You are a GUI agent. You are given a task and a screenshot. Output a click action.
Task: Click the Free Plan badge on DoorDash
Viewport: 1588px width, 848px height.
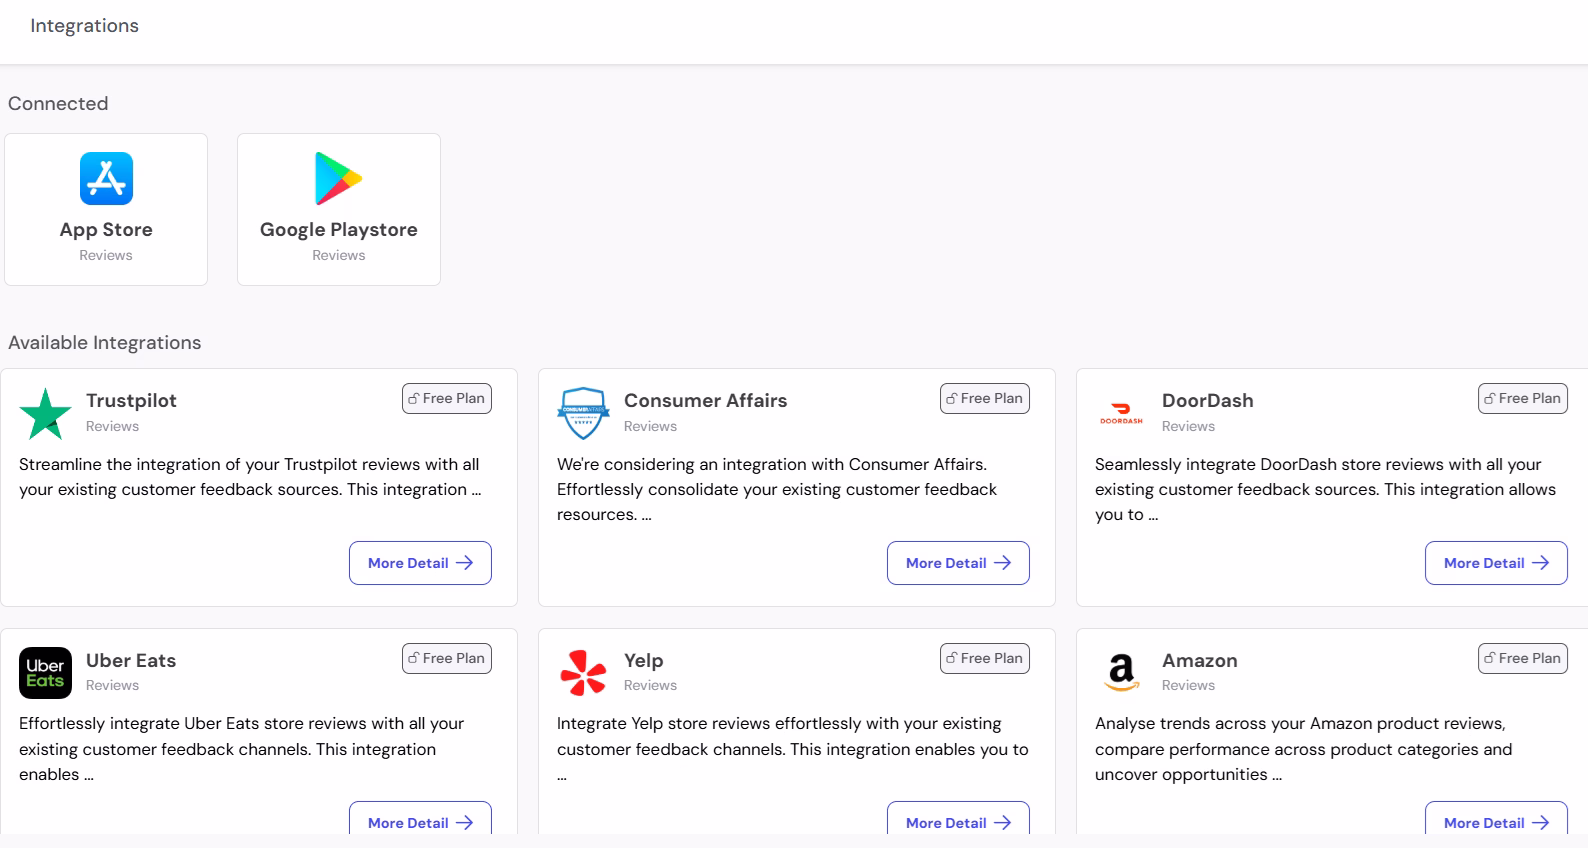click(x=1523, y=398)
